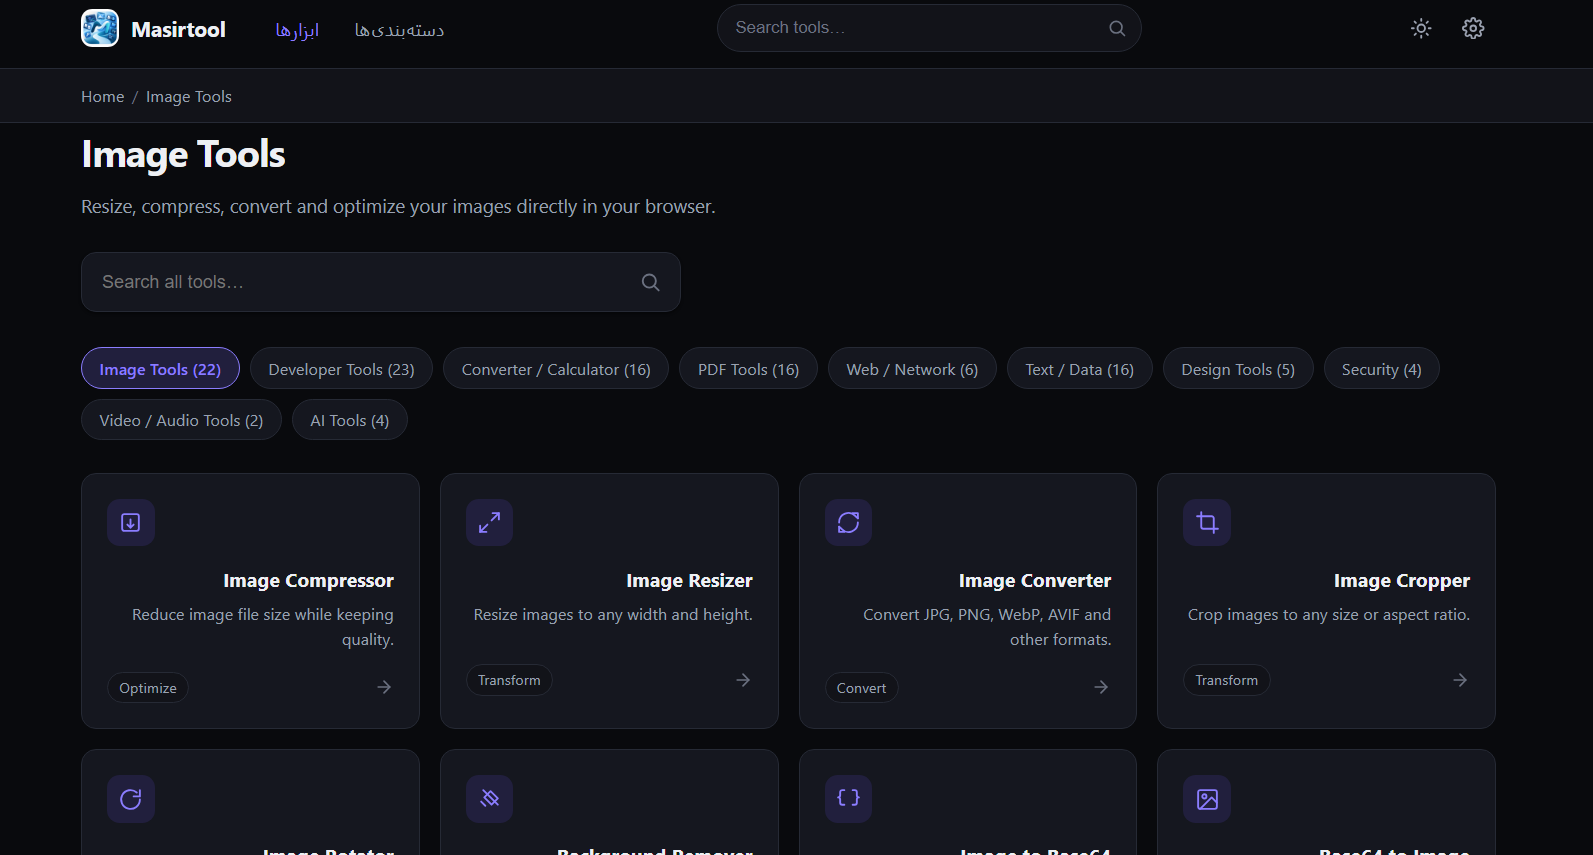The height and width of the screenshot is (855, 1593).
Task: Open the Image Converter card title
Action: coord(1035,580)
